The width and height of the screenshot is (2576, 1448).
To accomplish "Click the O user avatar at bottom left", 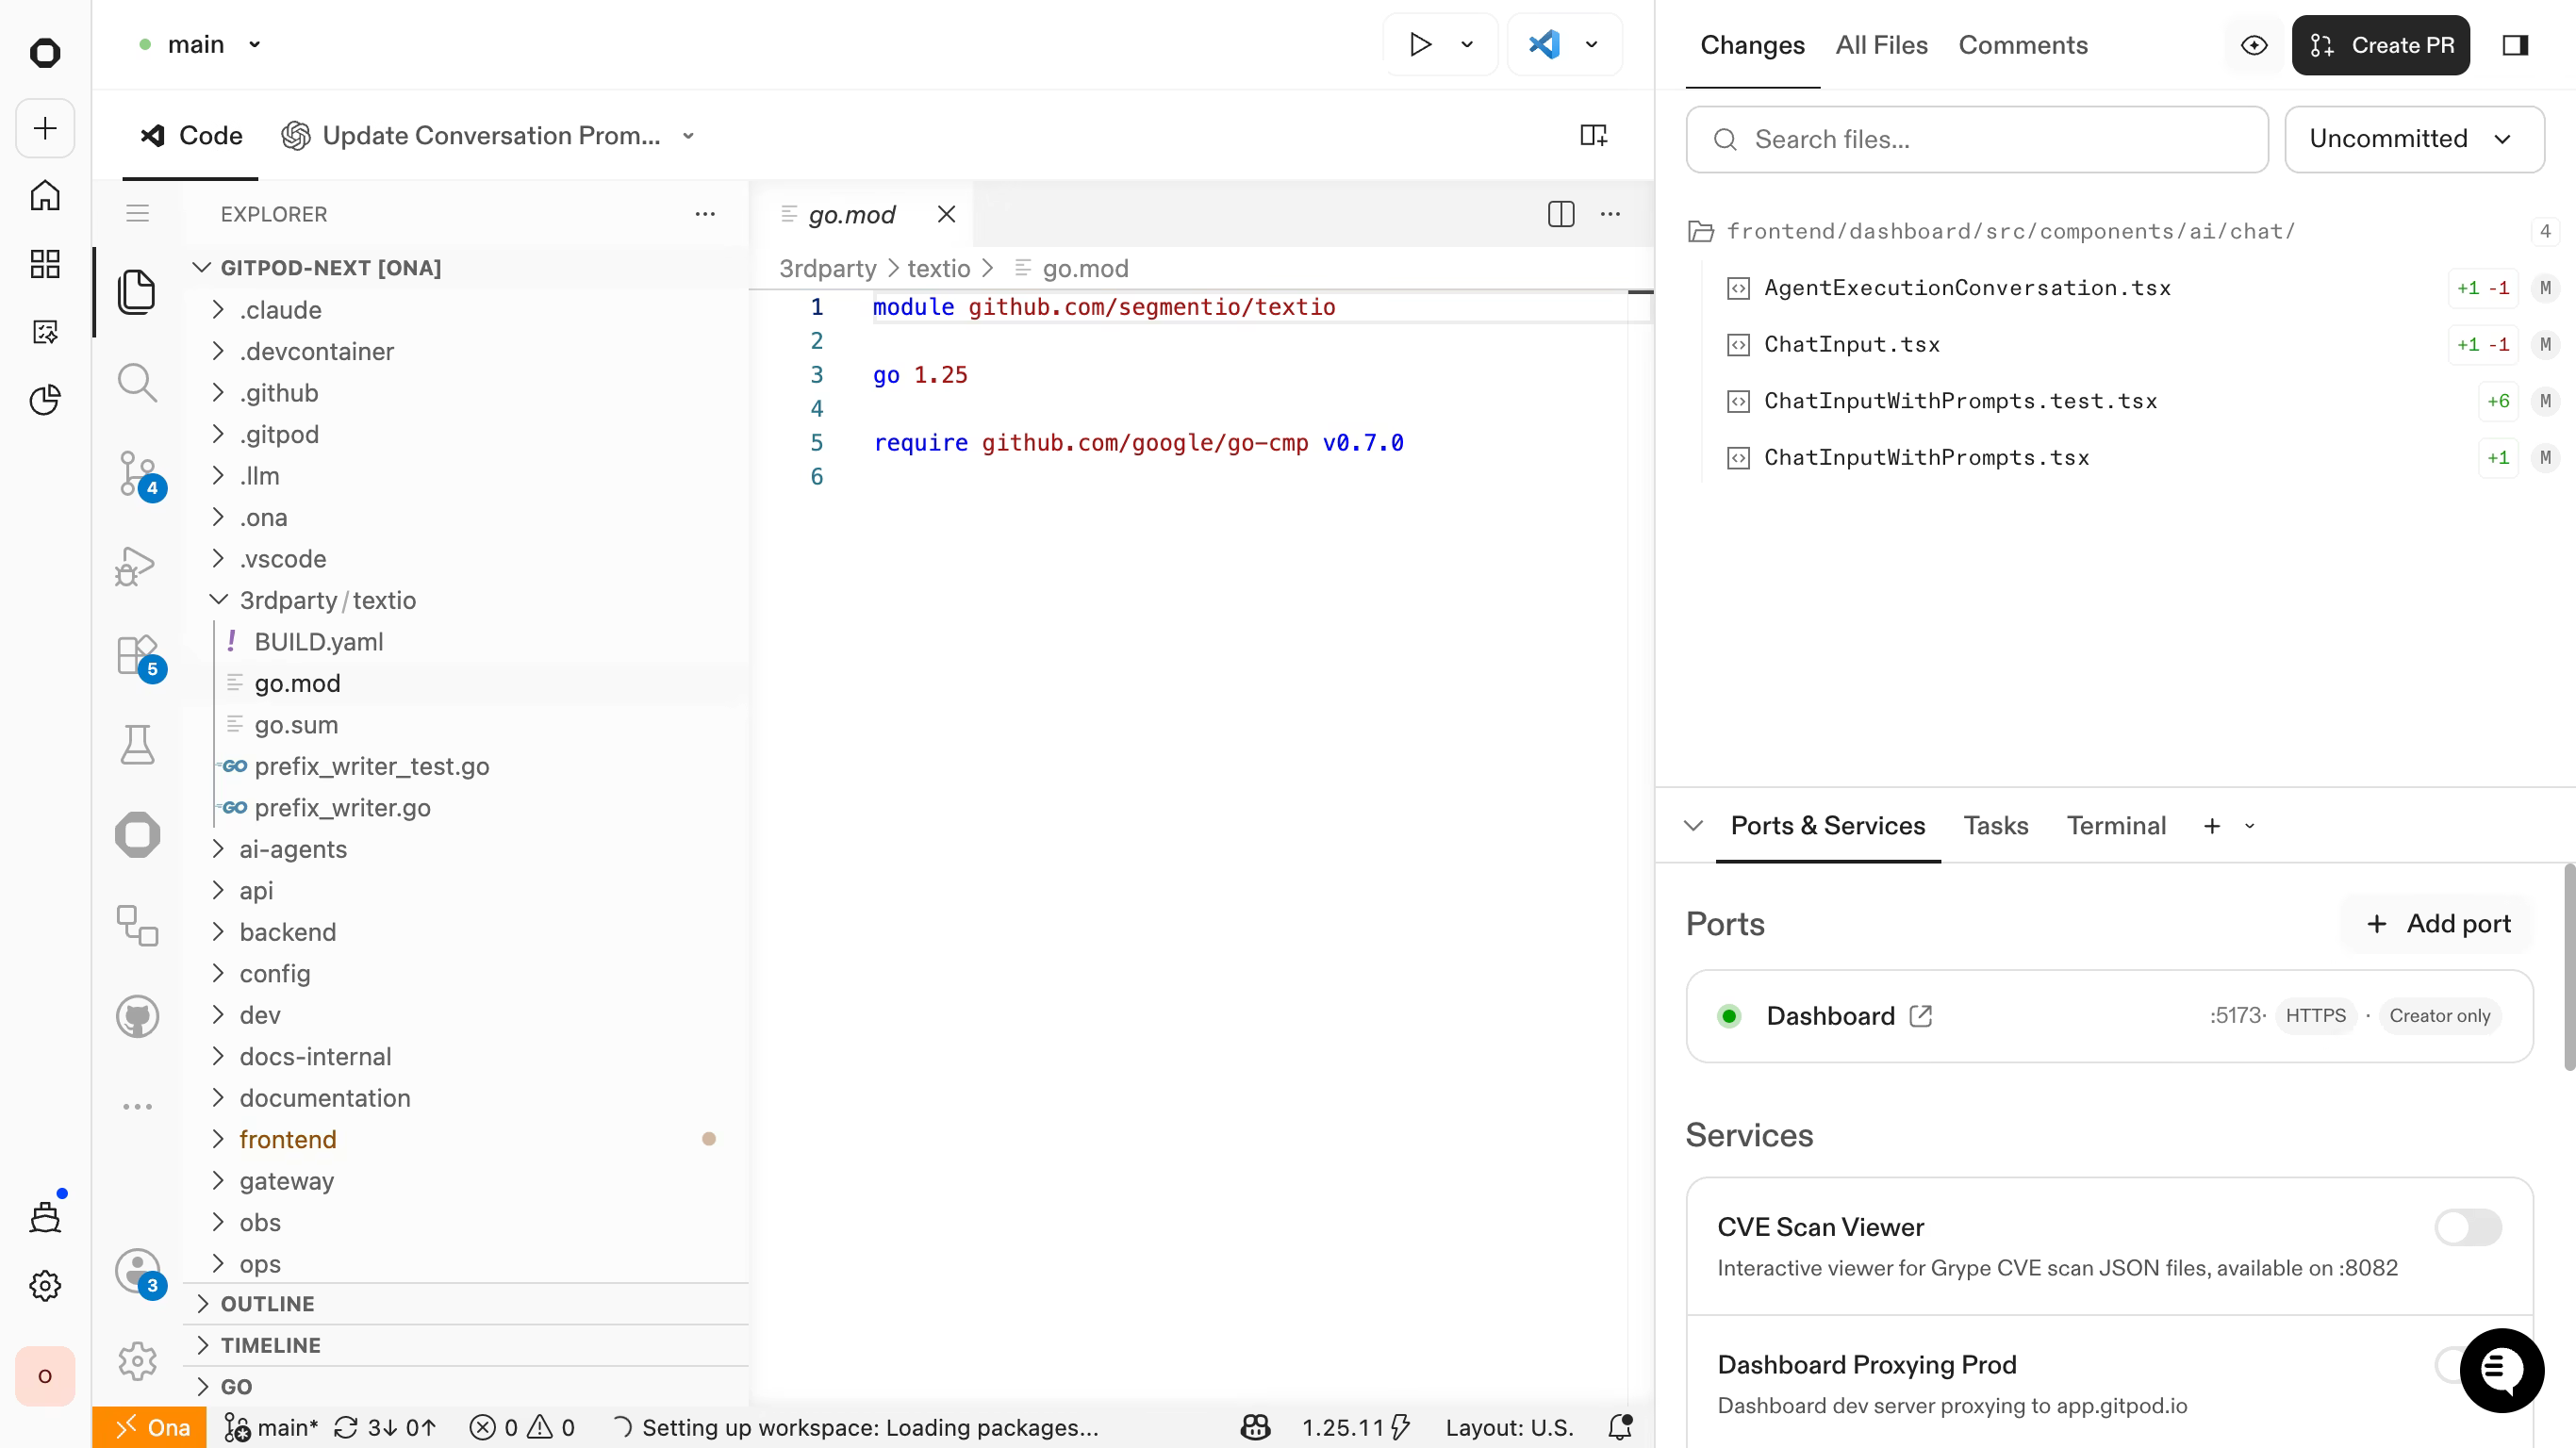I will tap(45, 1376).
